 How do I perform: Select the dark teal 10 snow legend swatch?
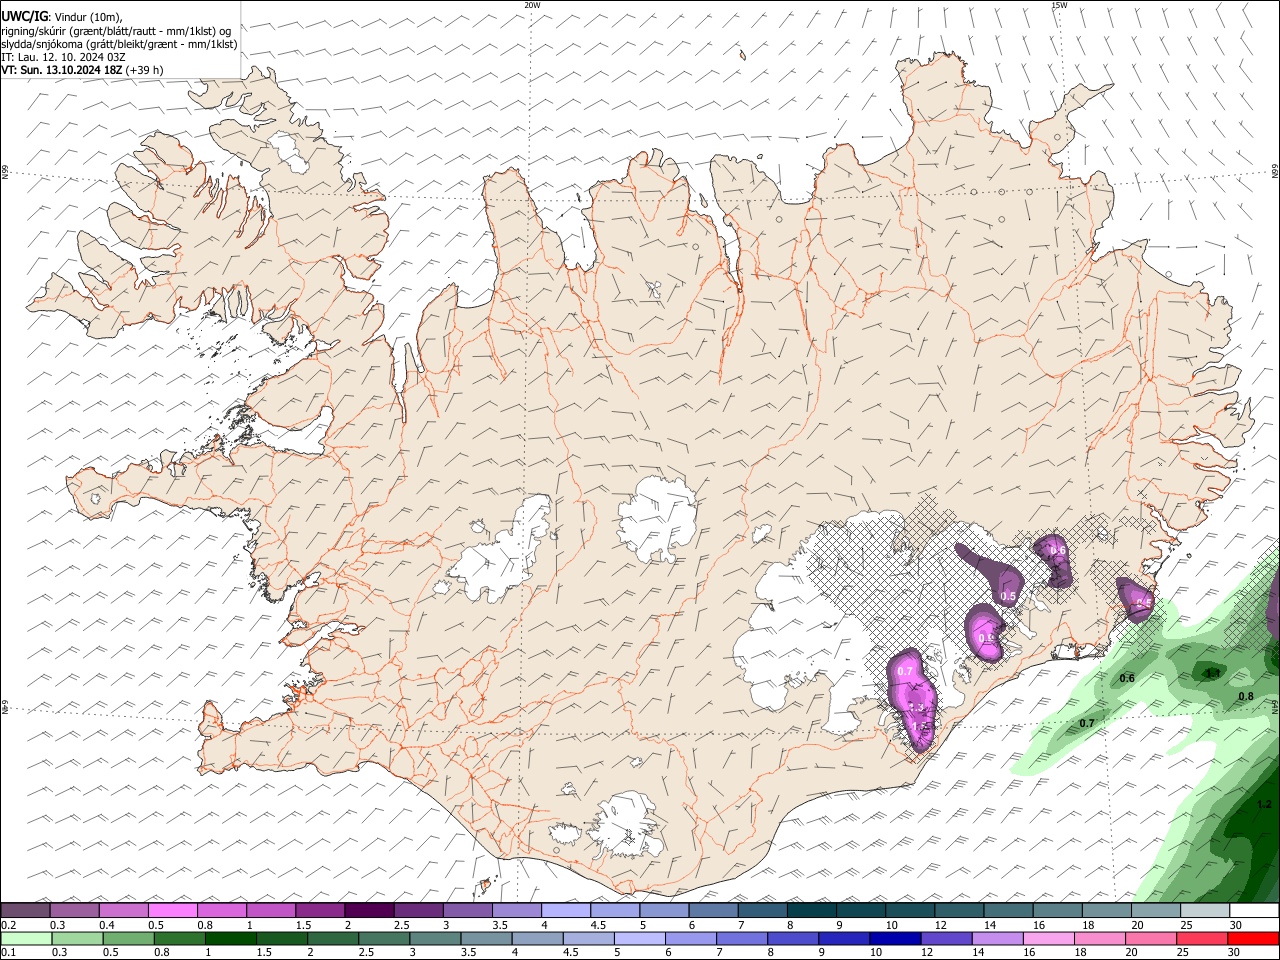(x=909, y=910)
